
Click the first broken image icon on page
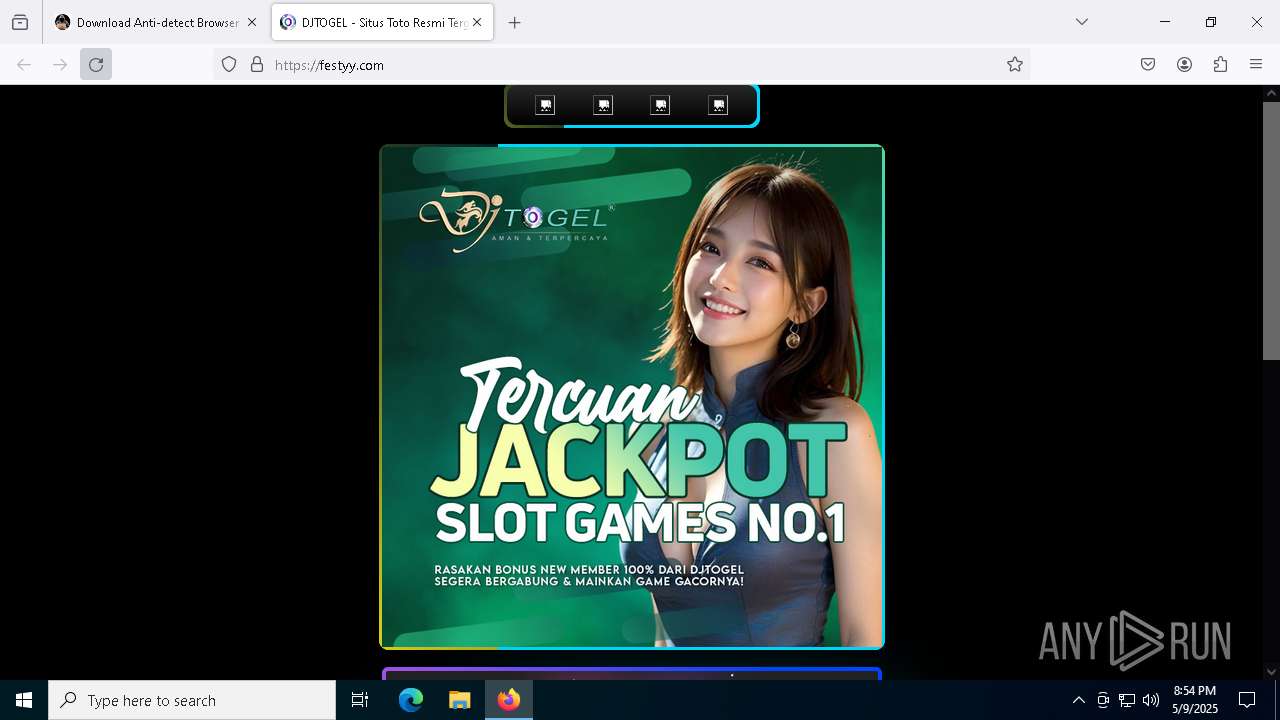pos(545,105)
